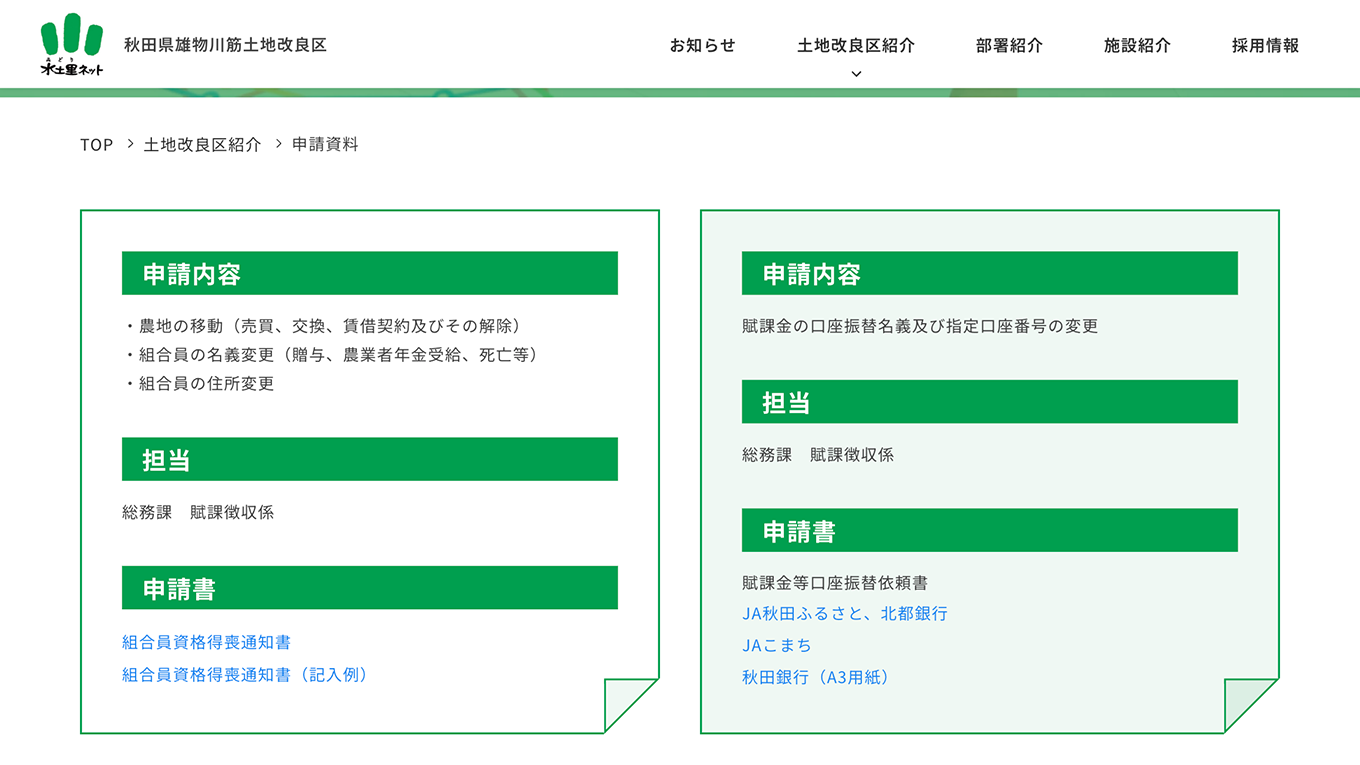Go to TOP via breadcrumb
This screenshot has width=1360, height=765.
96,145
